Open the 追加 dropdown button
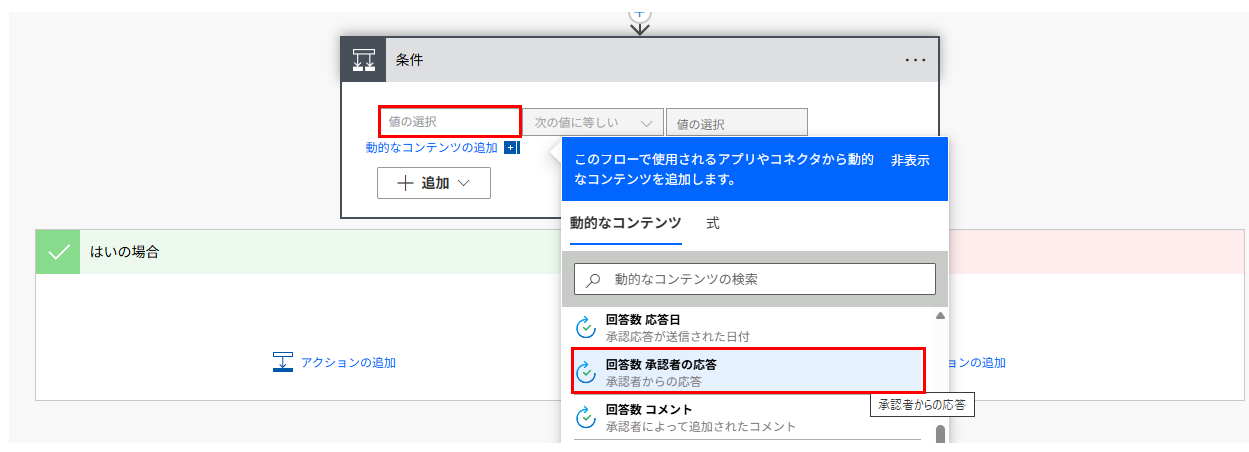Screen dimensions: 1249x452 click(434, 183)
